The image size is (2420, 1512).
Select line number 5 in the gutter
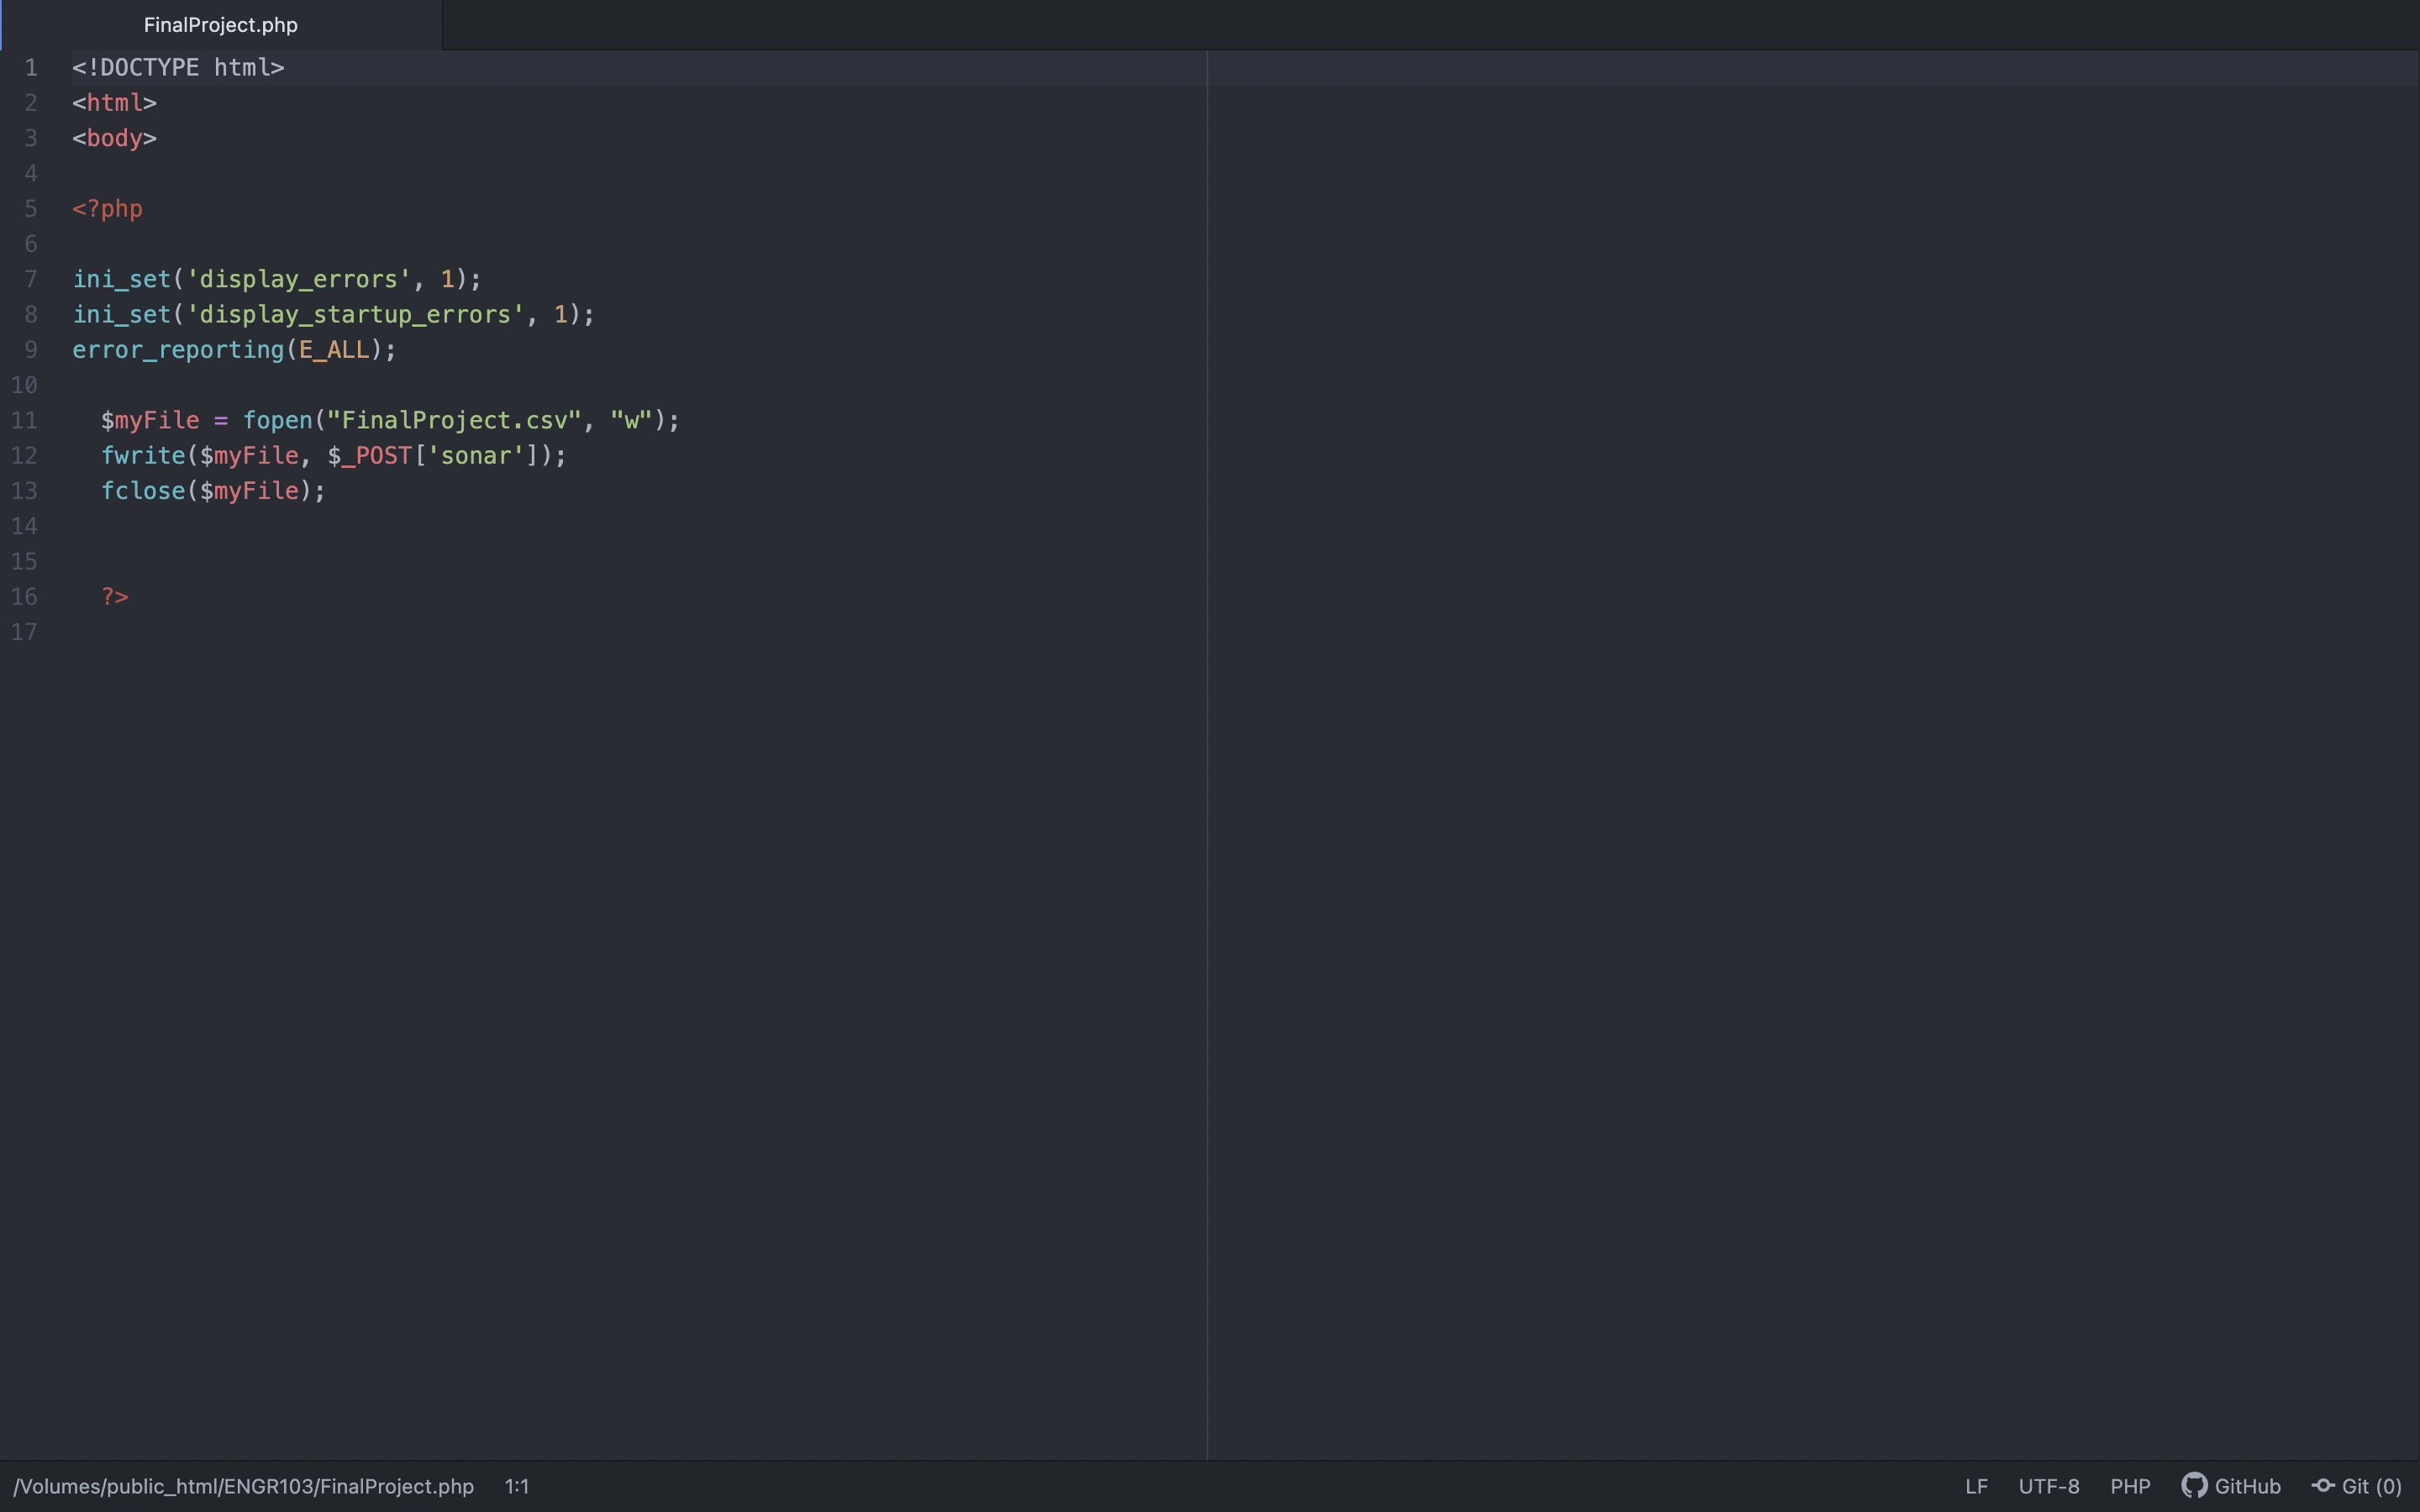[x=31, y=208]
